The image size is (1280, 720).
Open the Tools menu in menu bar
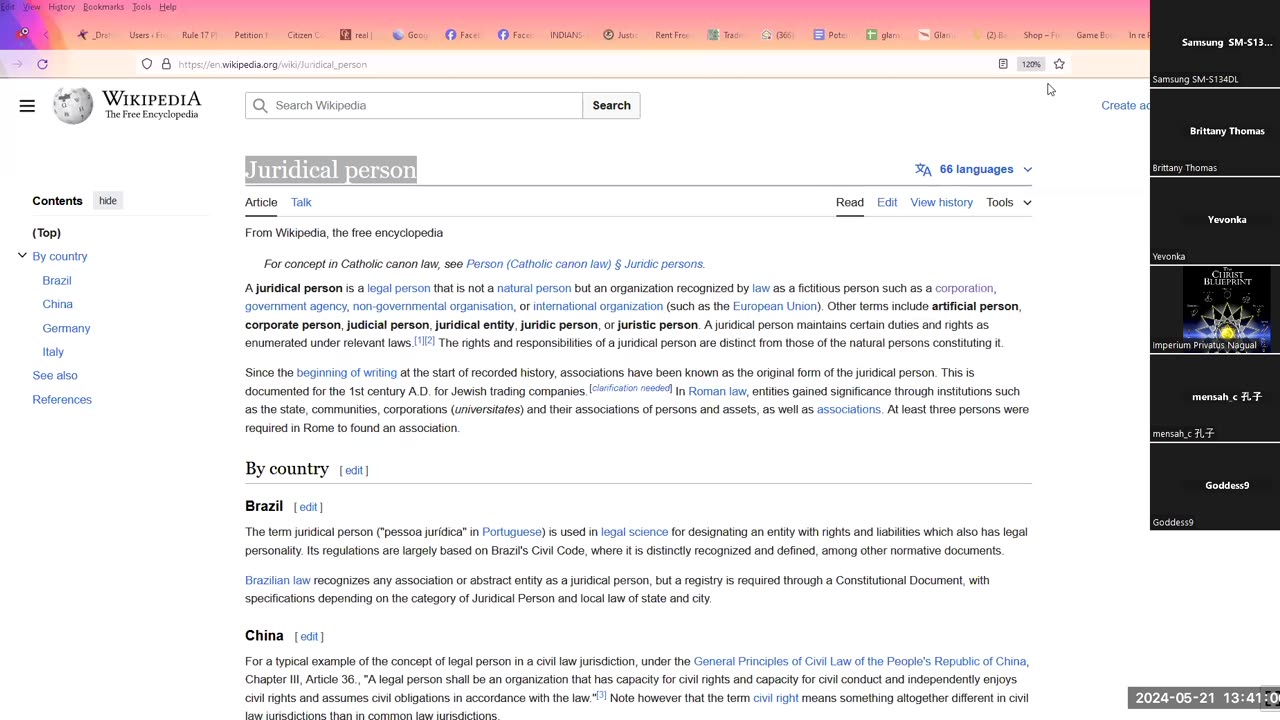pos(141,7)
